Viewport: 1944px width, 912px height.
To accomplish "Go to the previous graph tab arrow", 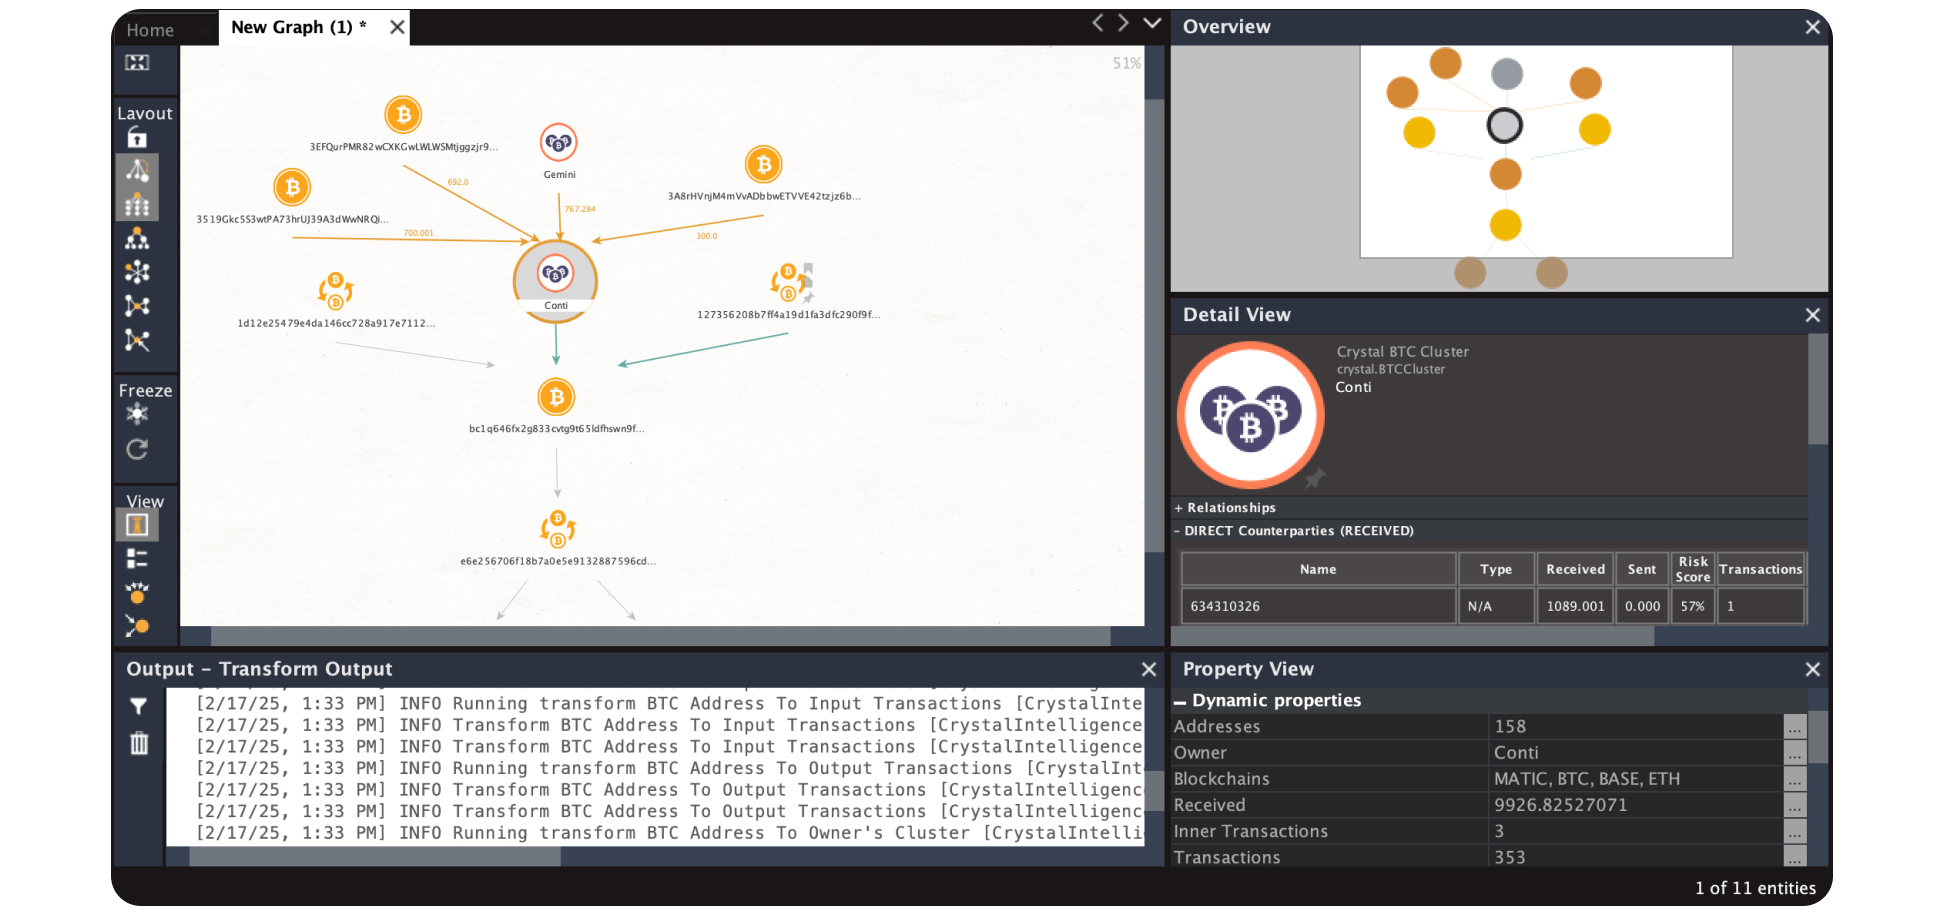I will click(1098, 23).
